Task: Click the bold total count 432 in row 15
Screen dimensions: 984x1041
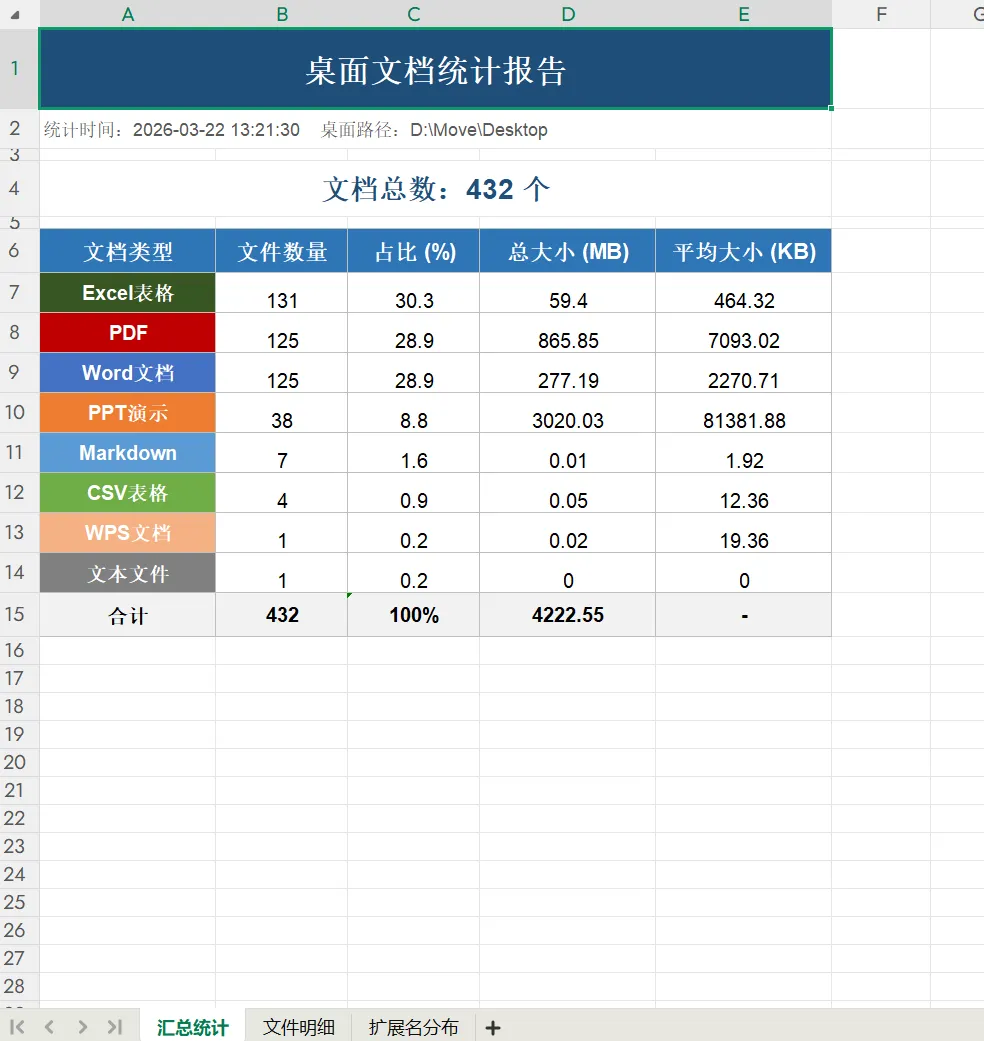Action: click(x=282, y=615)
